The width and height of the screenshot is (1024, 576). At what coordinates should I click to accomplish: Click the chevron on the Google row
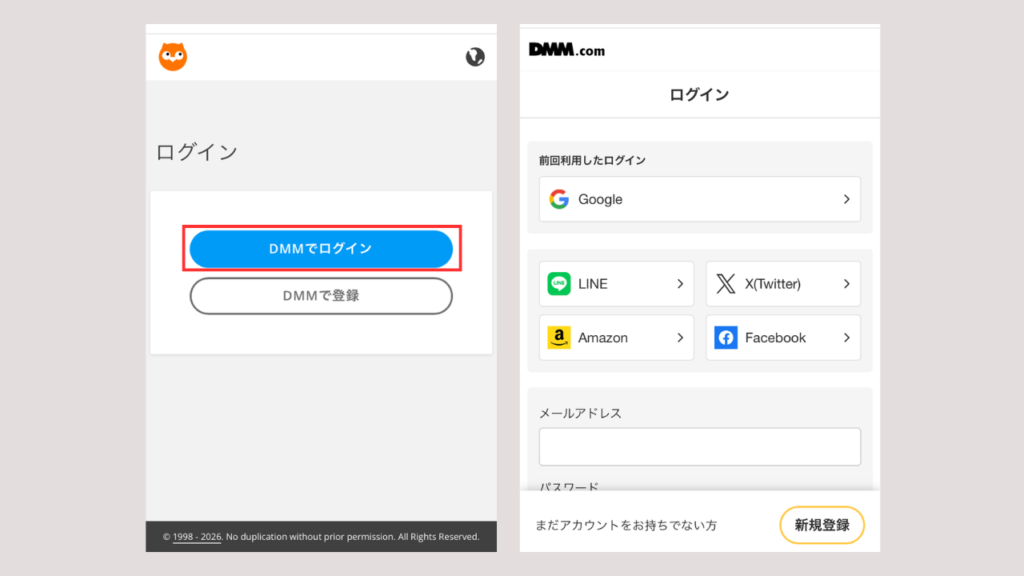coord(846,199)
